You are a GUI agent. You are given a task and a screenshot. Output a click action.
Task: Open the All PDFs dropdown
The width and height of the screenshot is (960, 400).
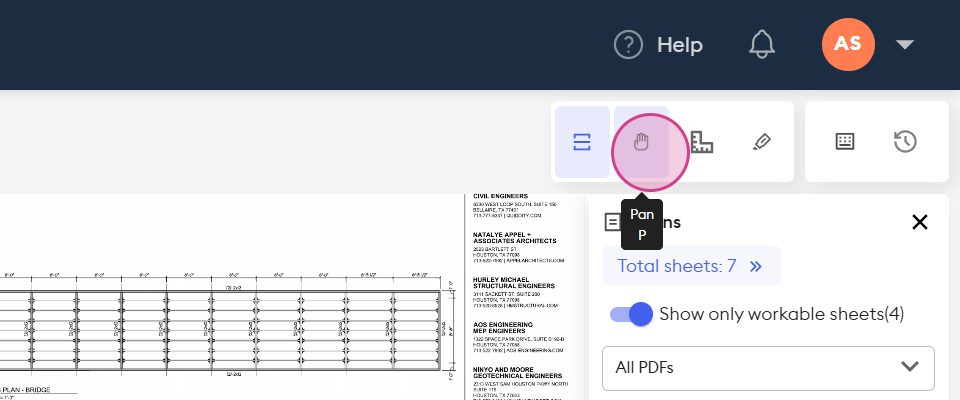[x=768, y=368]
